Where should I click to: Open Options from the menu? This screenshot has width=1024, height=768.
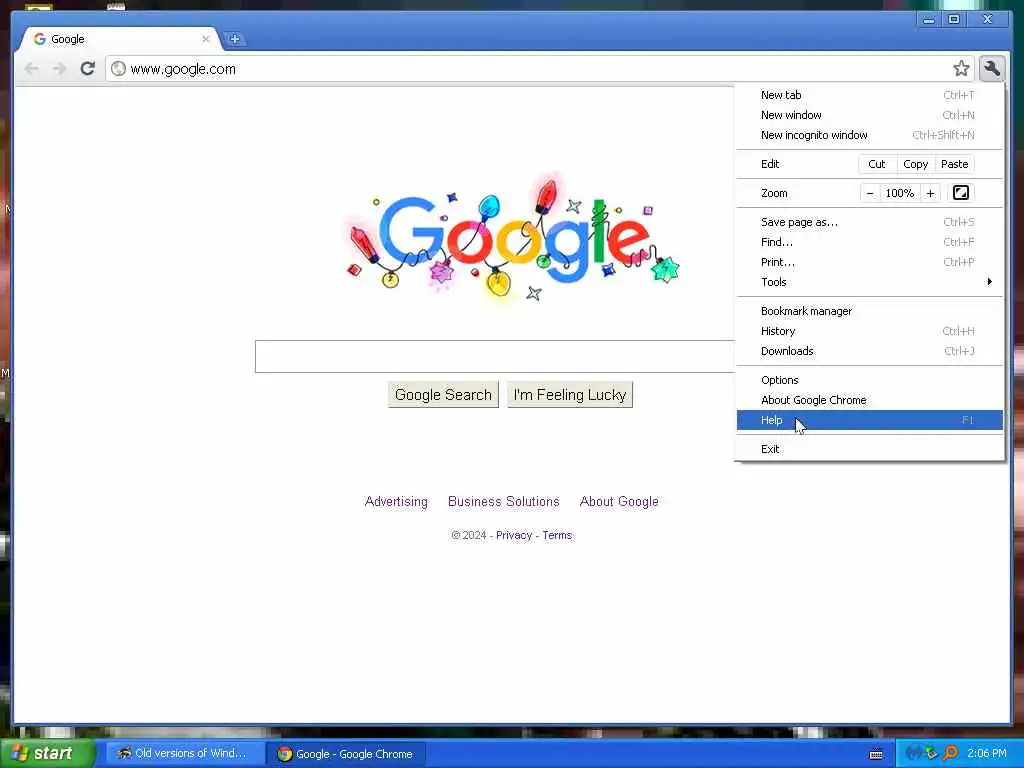click(869, 380)
